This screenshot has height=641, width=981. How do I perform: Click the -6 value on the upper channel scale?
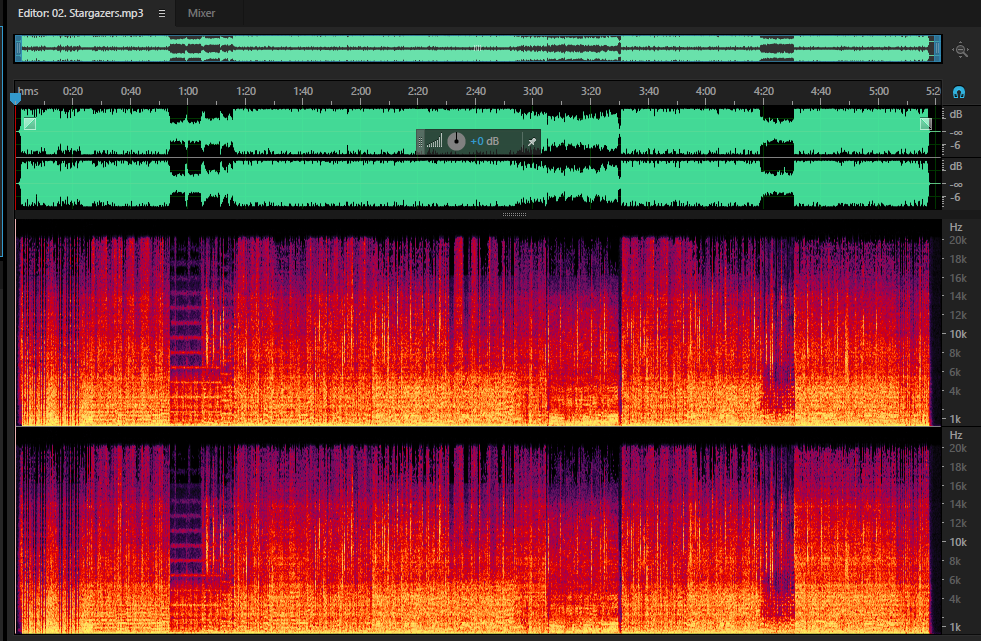pos(955,146)
